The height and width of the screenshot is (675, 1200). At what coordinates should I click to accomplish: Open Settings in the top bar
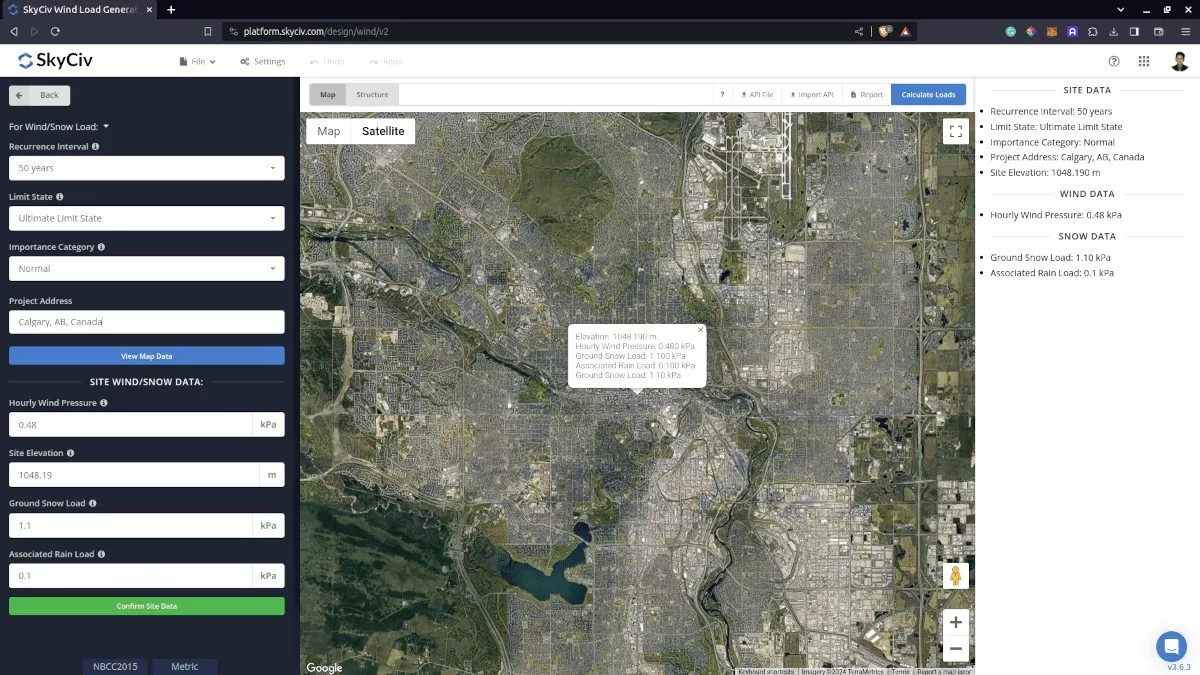[262, 61]
